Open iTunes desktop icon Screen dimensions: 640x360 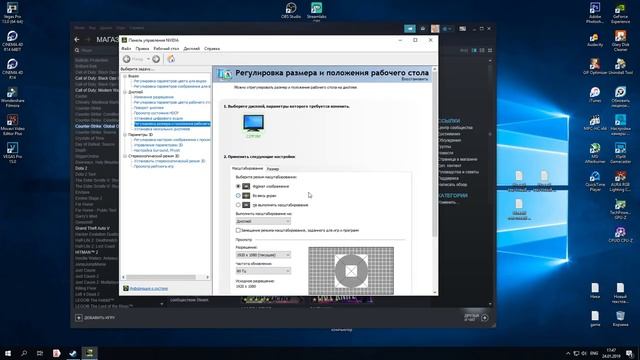tap(595, 94)
